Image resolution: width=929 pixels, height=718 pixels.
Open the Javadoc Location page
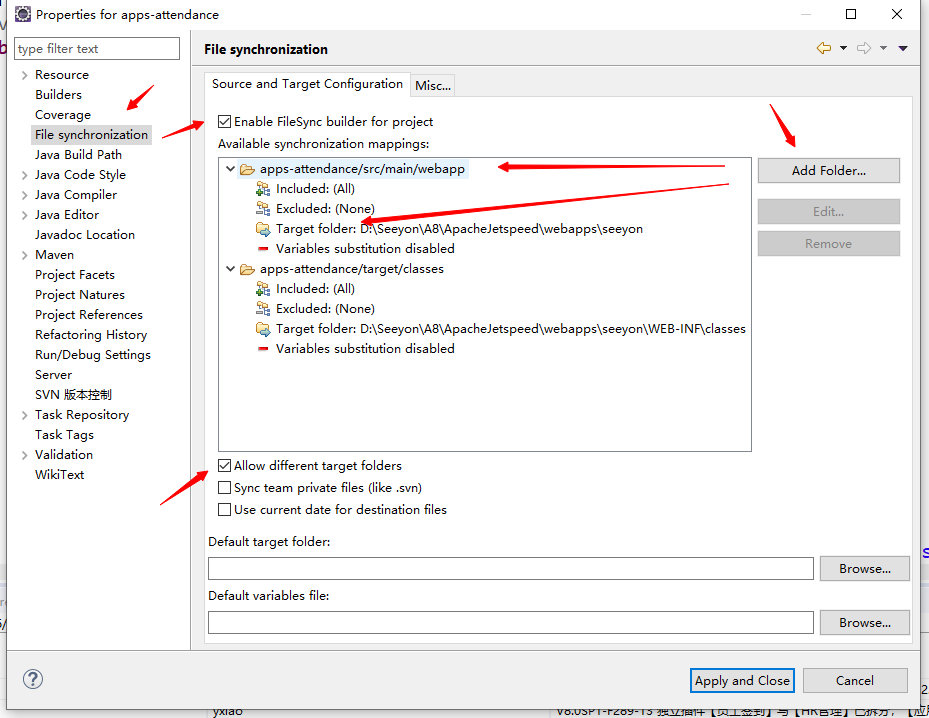(85, 235)
